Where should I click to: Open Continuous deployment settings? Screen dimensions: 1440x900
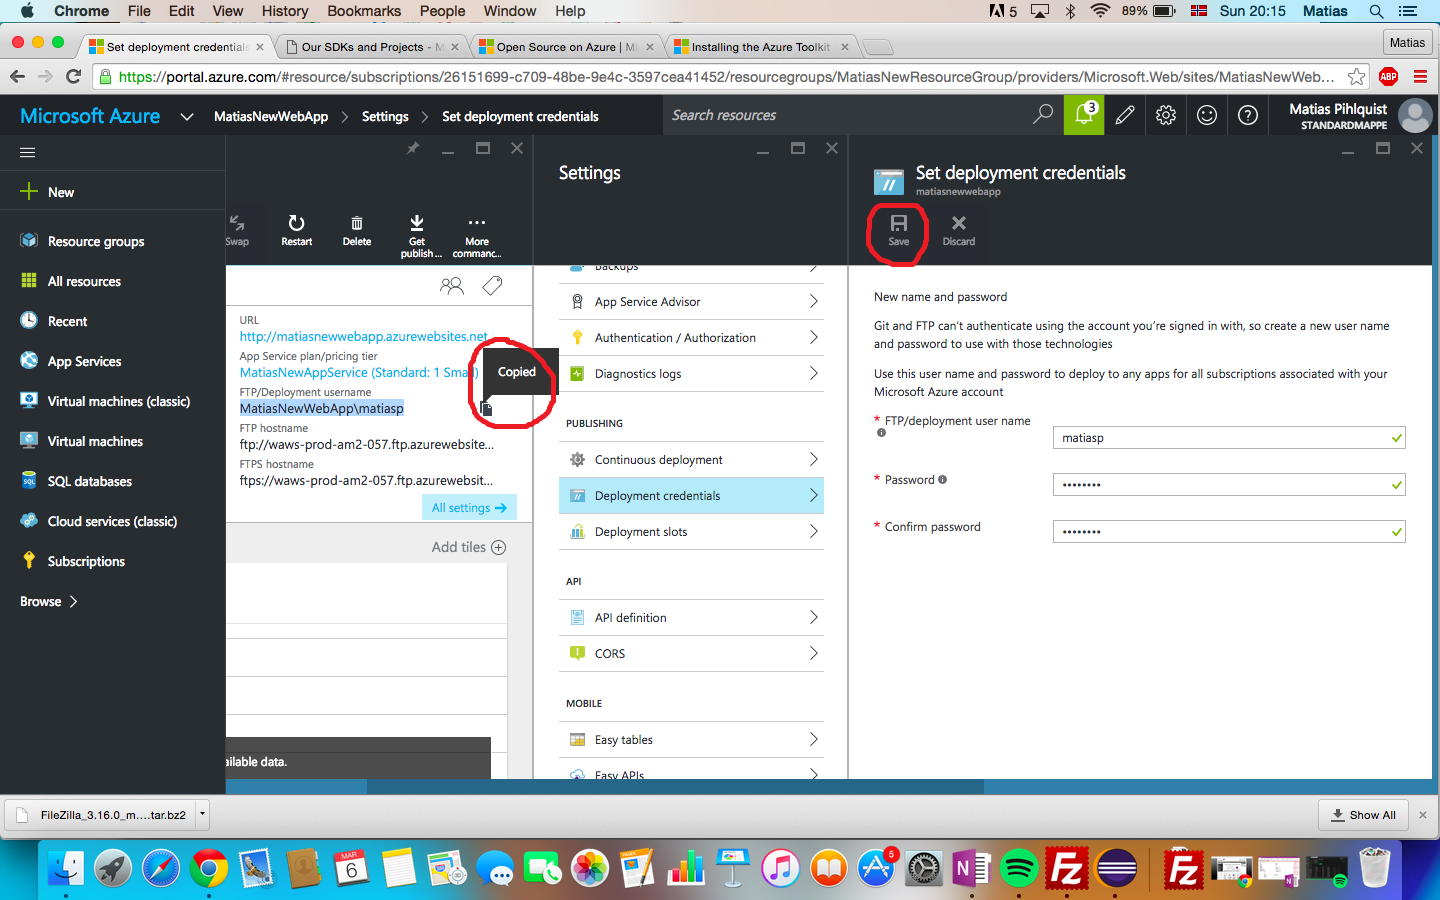click(692, 460)
